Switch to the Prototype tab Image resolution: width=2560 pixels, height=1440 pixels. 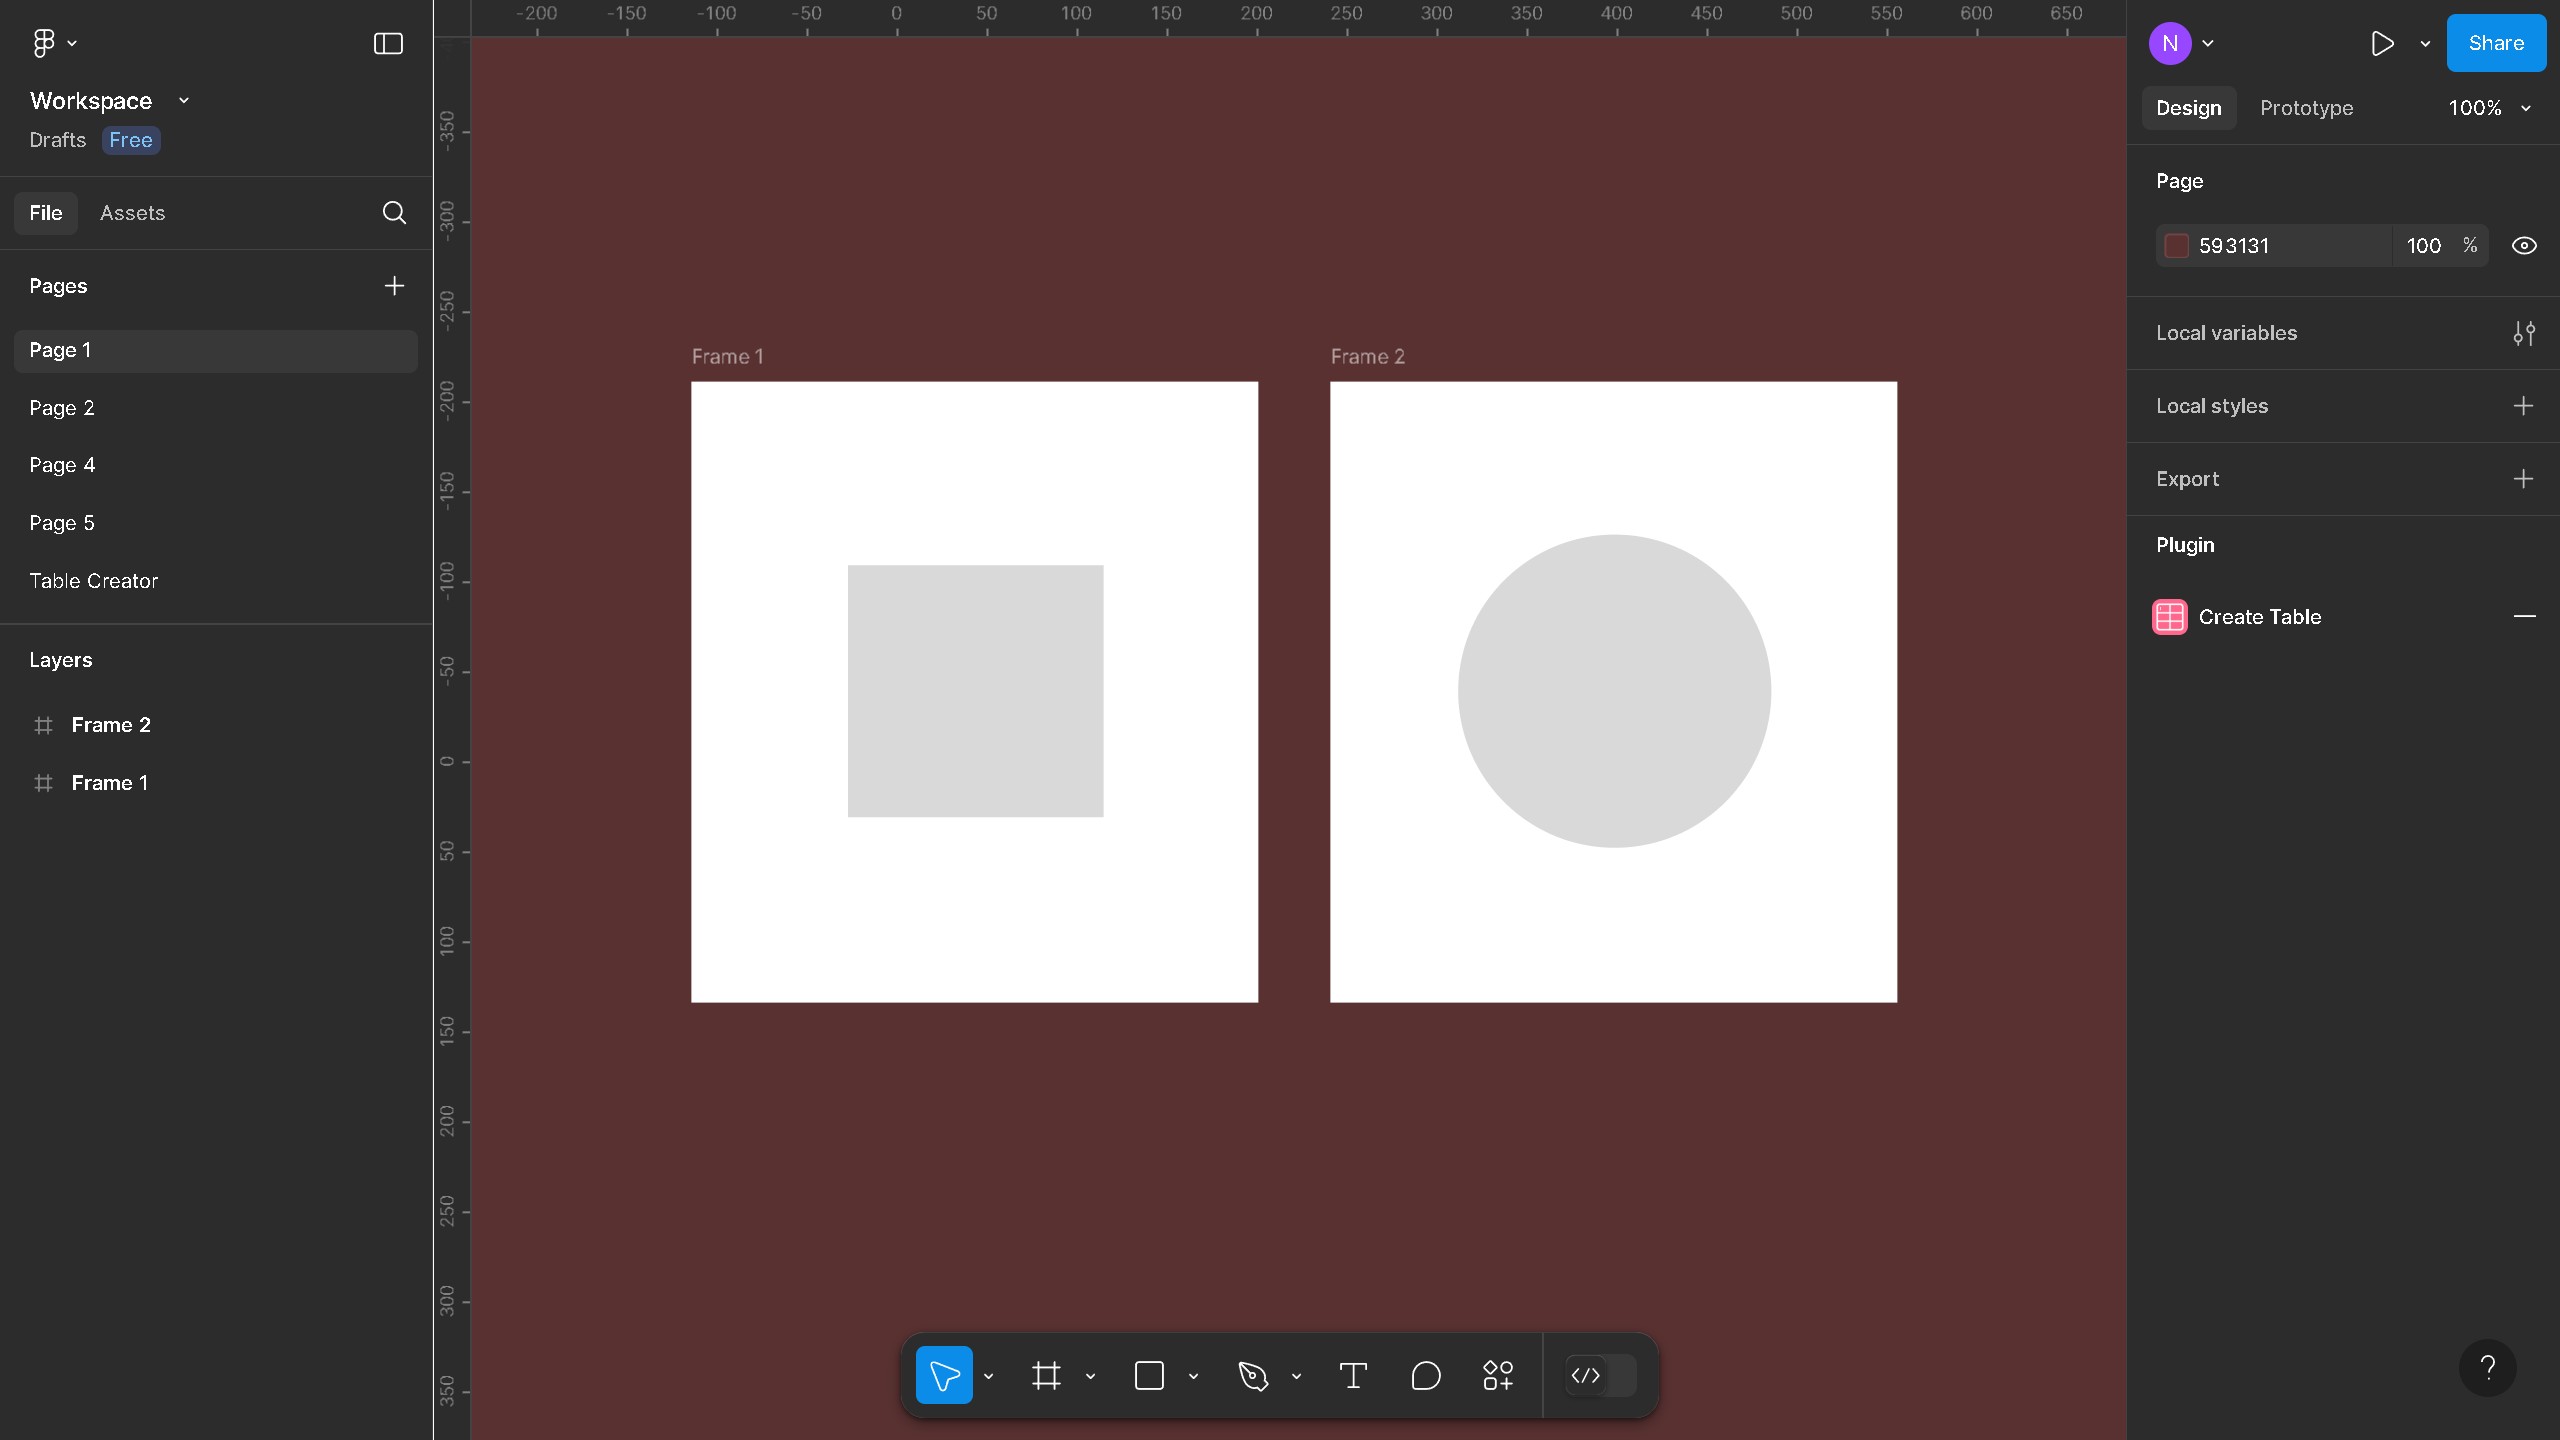pyautogui.click(x=2307, y=108)
